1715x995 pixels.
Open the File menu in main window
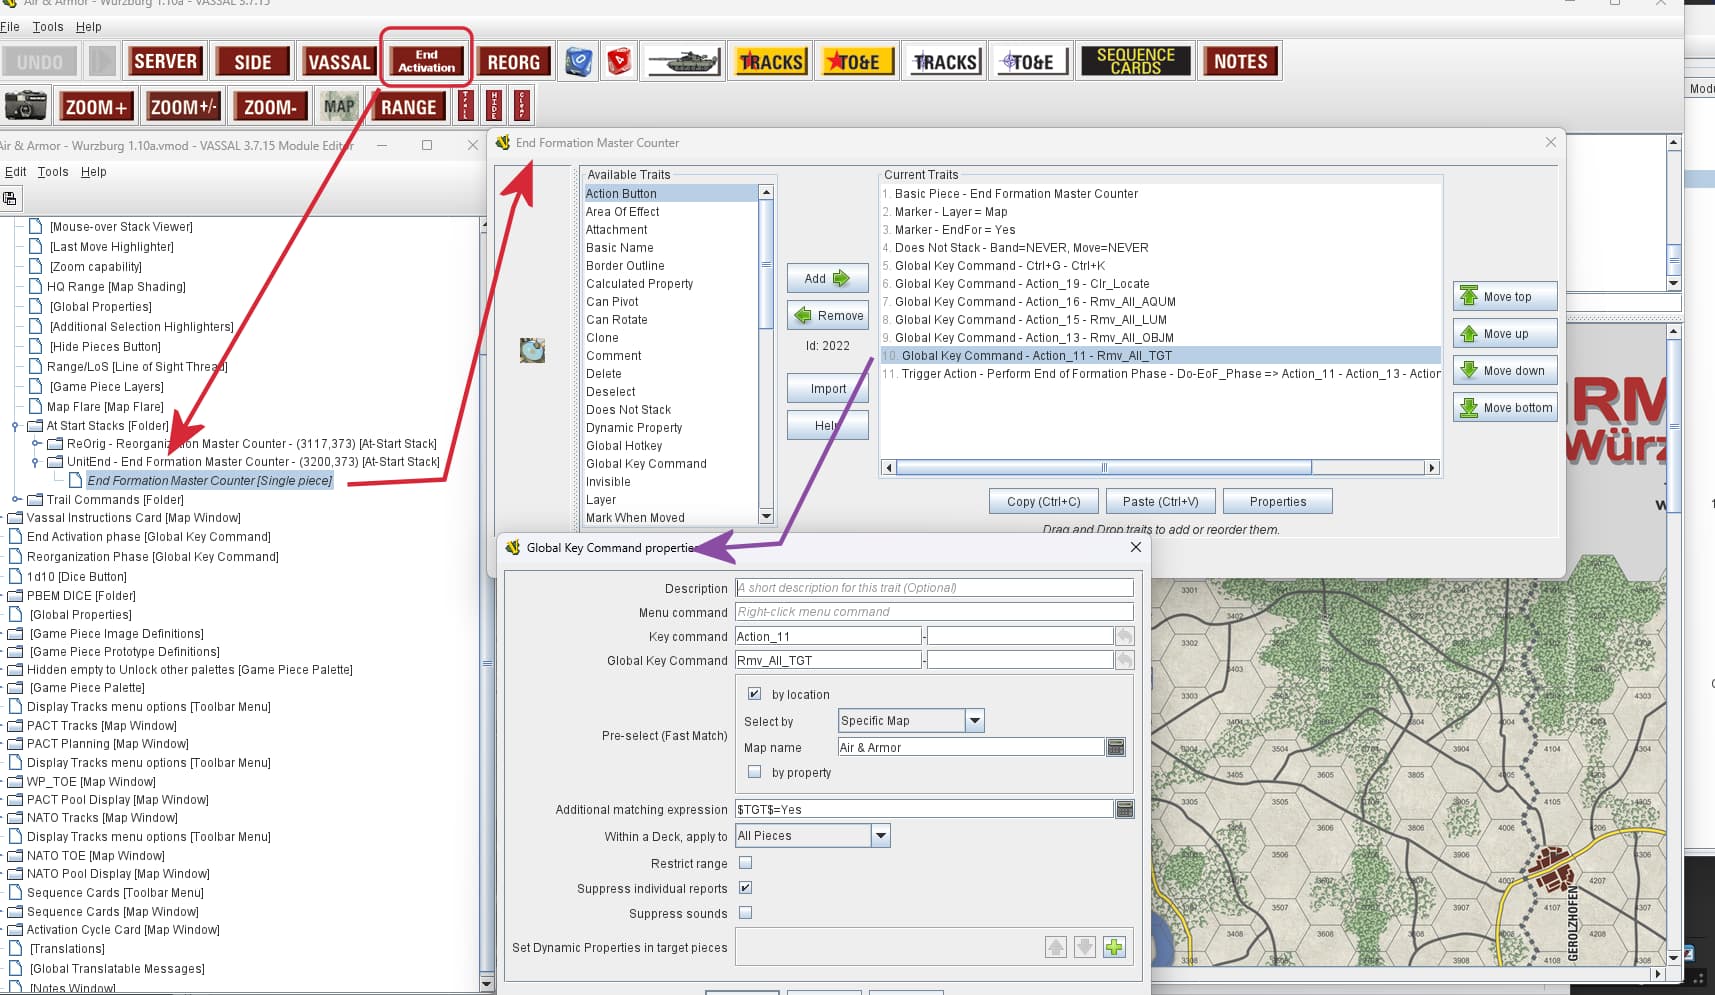click(10, 27)
